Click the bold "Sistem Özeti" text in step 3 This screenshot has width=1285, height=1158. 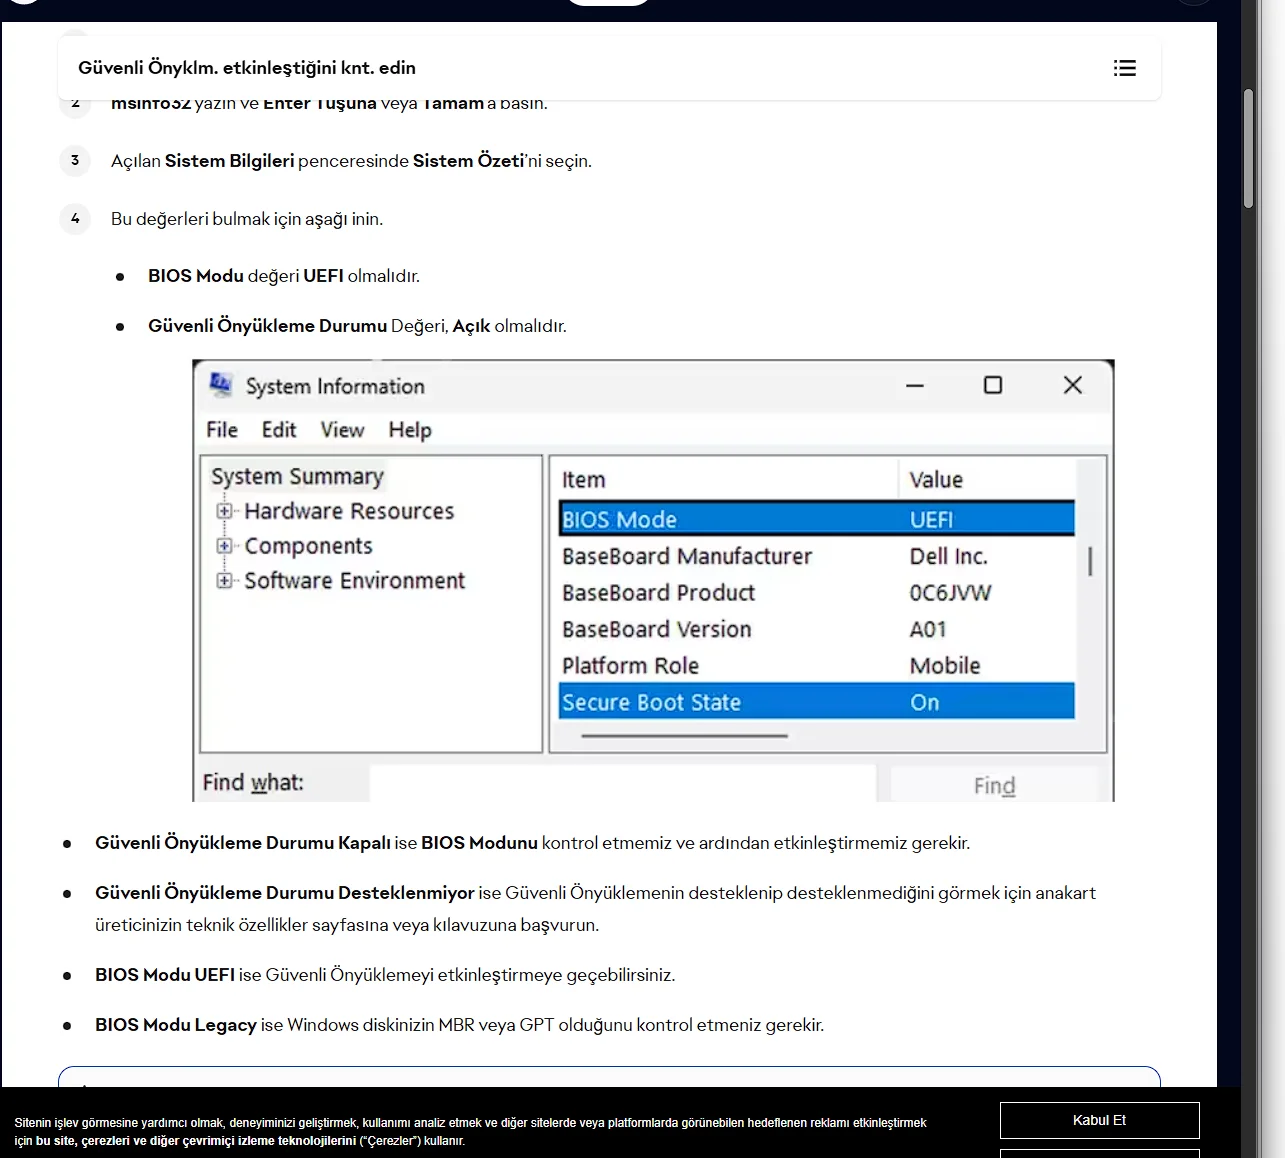468,161
